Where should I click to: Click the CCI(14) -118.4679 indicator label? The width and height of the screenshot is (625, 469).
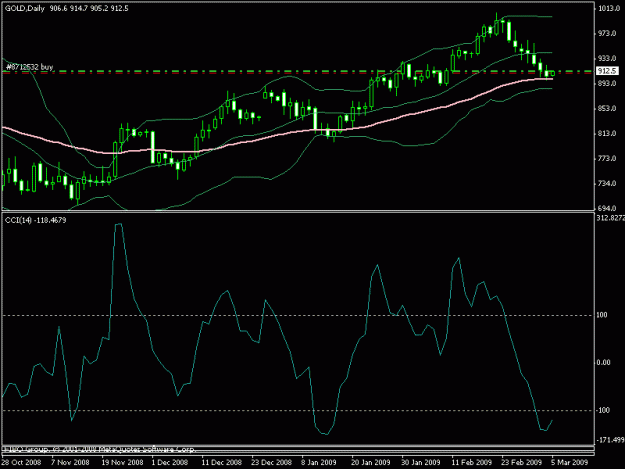(x=35, y=220)
